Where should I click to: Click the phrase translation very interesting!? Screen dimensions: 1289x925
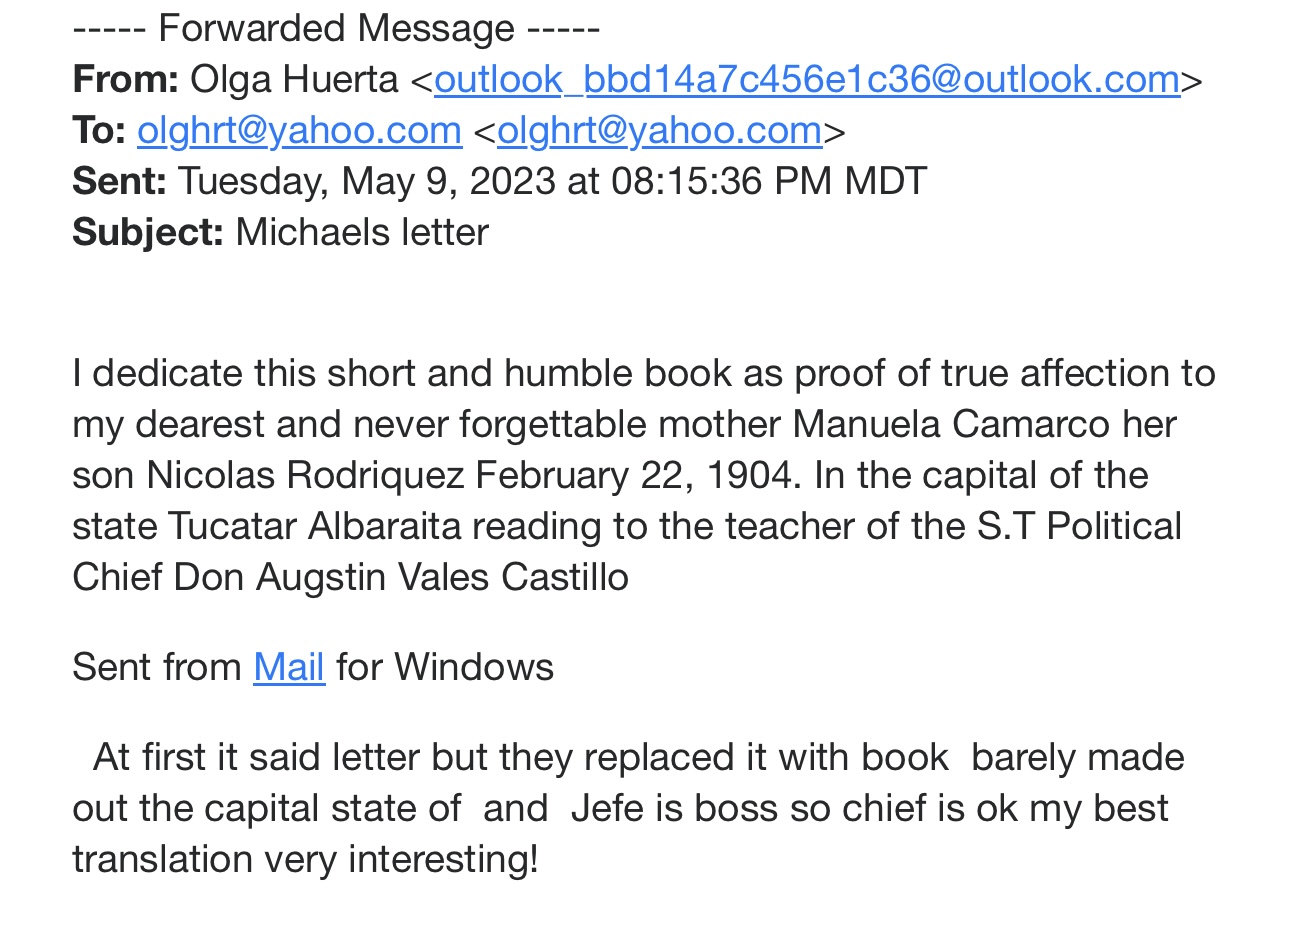click(x=305, y=859)
